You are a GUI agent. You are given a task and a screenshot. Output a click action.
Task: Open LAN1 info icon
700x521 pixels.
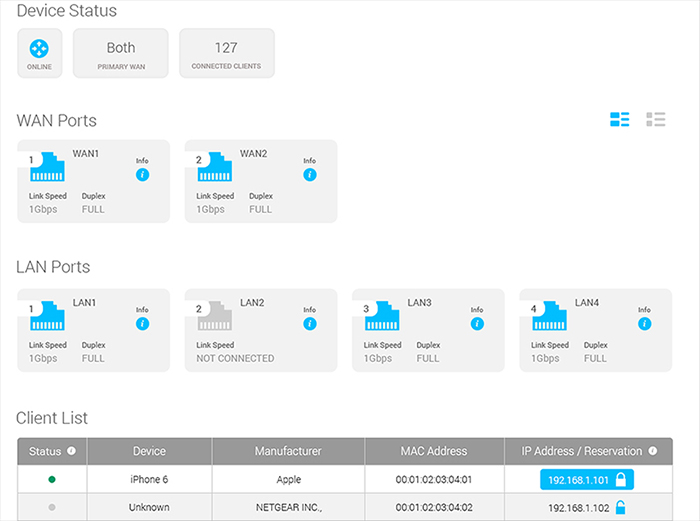point(142,324)
